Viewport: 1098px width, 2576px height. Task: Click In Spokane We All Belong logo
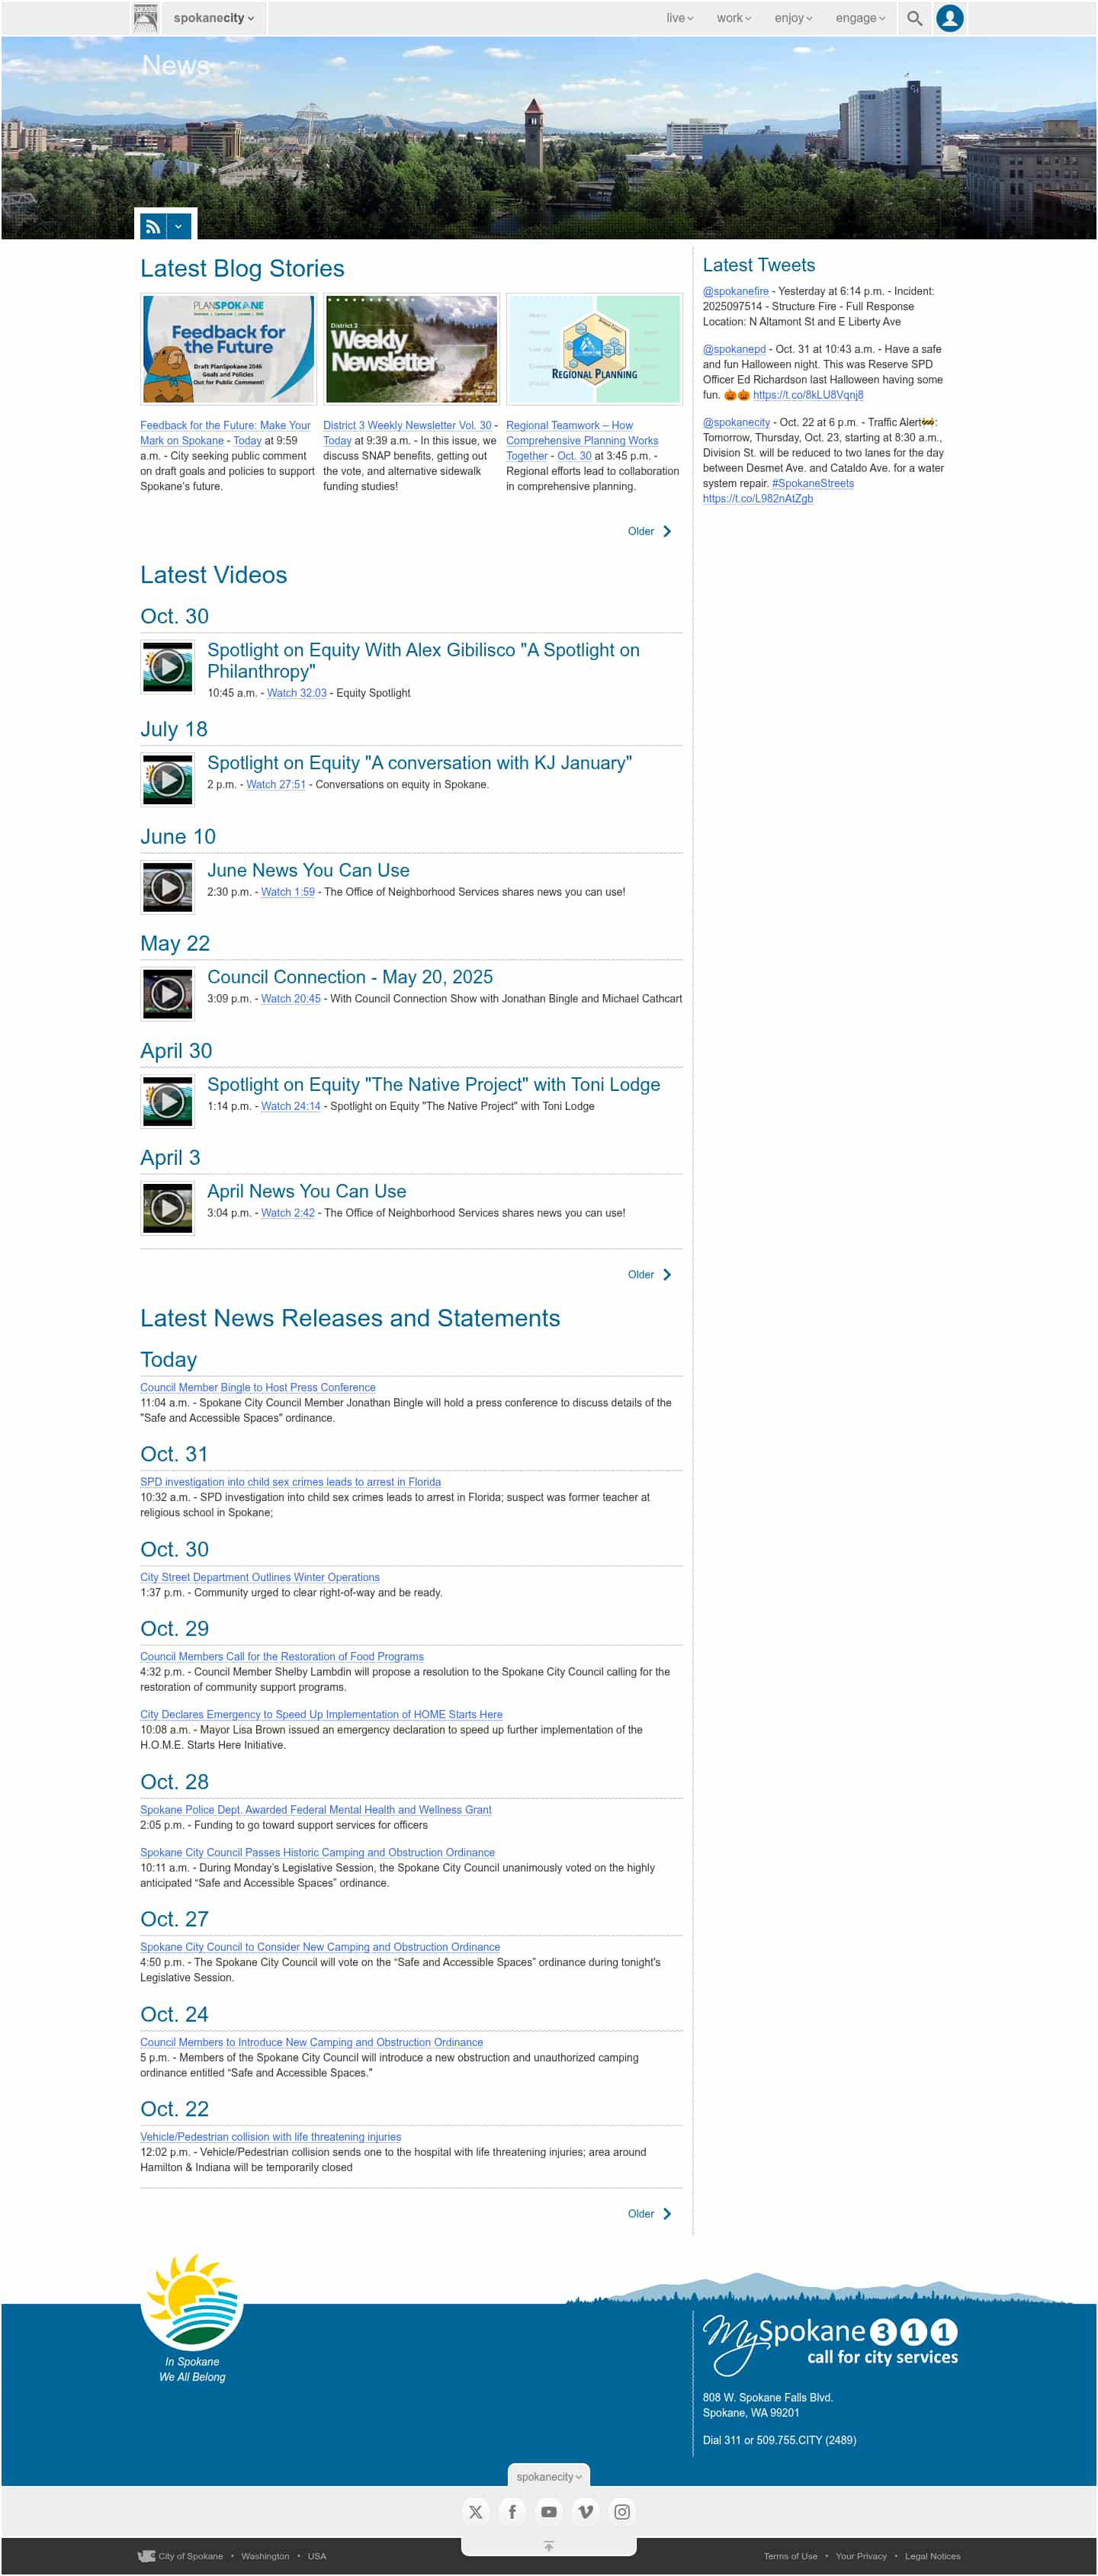[192, 2319]
